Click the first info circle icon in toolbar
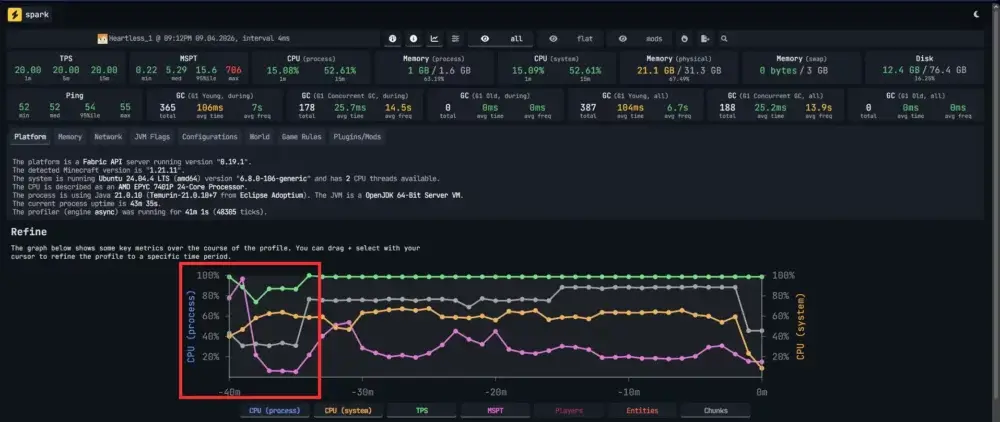The width and height of the screenshot is (1000, 422). pos(392,39)
